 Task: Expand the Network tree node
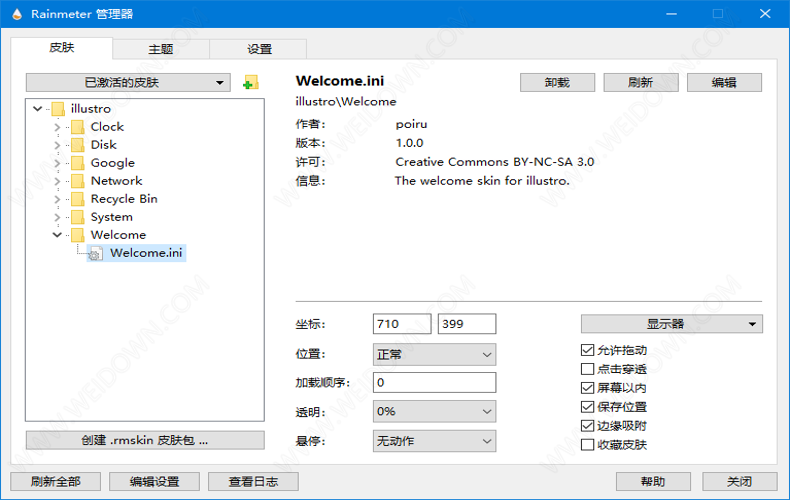(x=57, y=181)
